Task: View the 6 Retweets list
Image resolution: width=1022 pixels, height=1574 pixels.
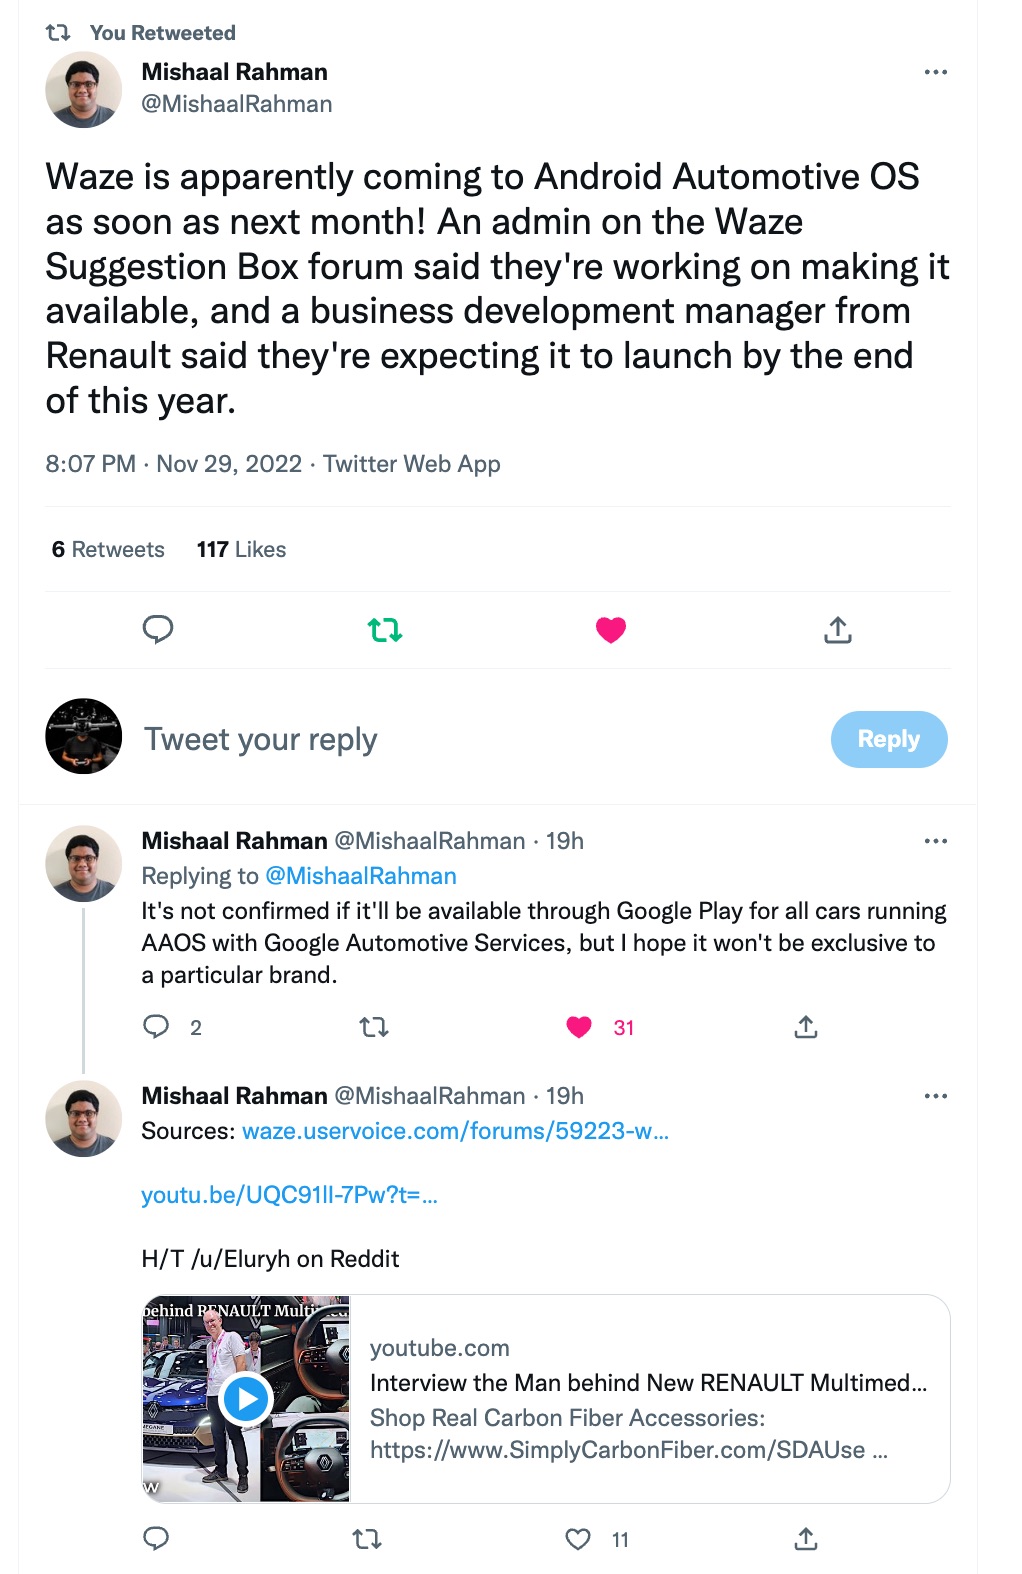Action: point(108,549)
